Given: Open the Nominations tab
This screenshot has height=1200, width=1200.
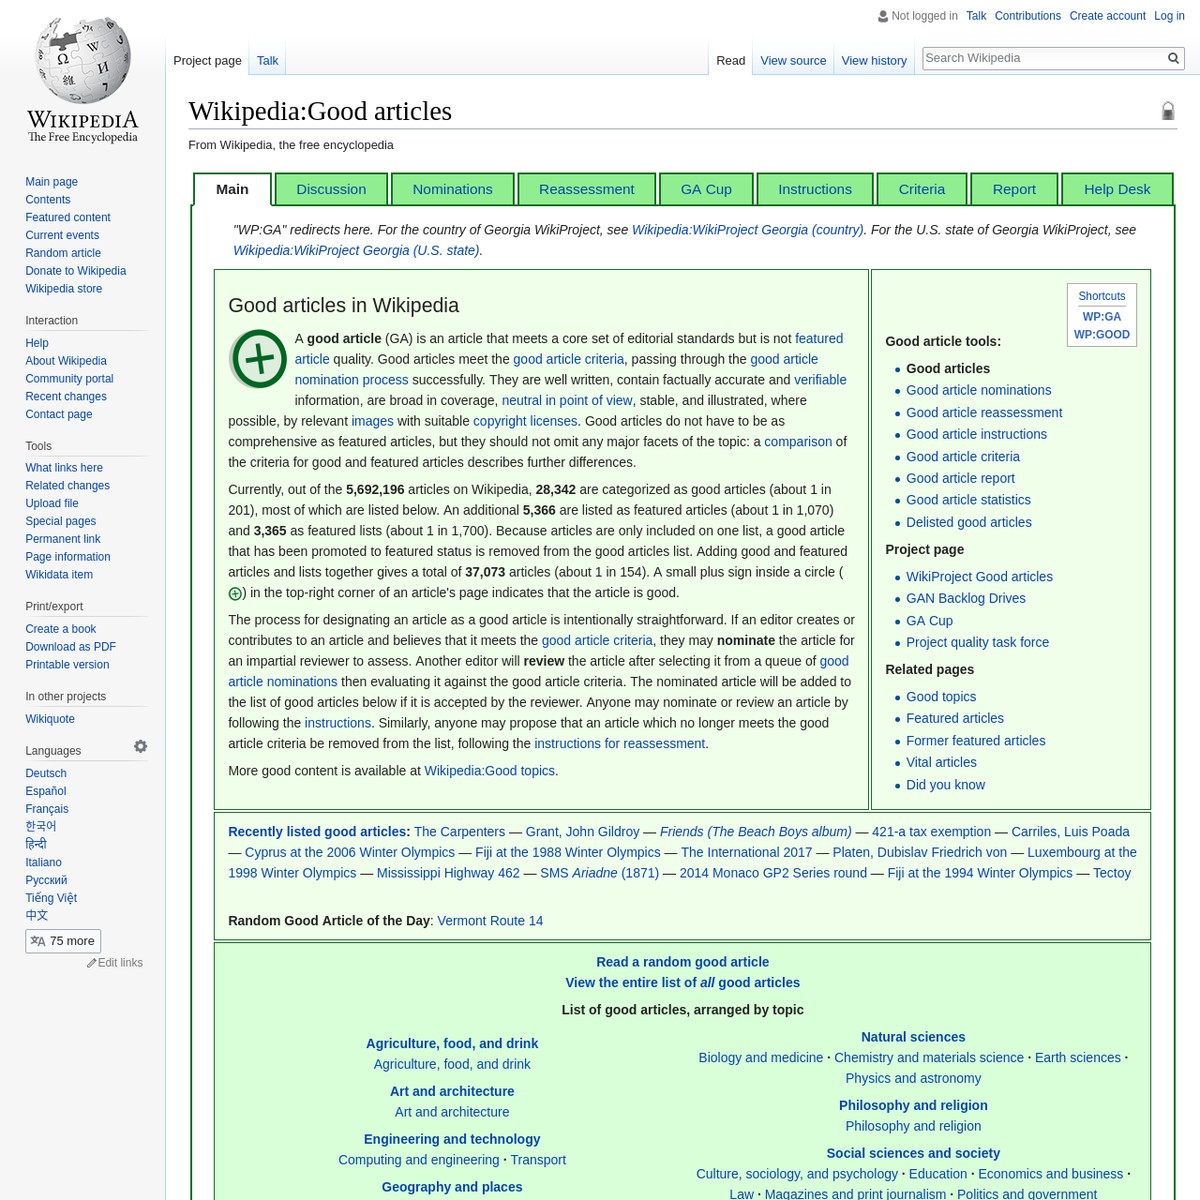Looking at the screenshot, I should pyautogui.click(x=453, y=189).
